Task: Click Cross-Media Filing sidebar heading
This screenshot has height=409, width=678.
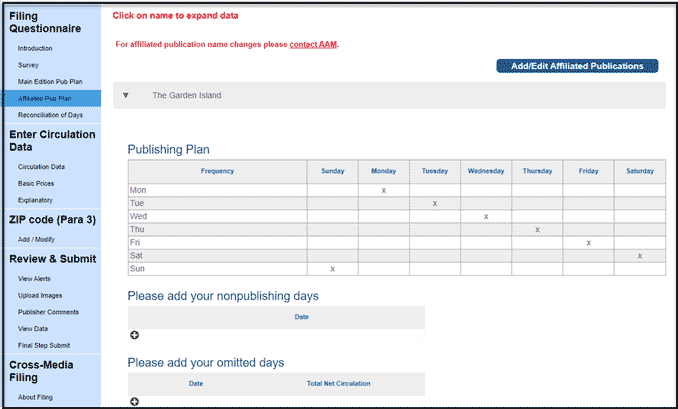Action: [x=41, y=371]
